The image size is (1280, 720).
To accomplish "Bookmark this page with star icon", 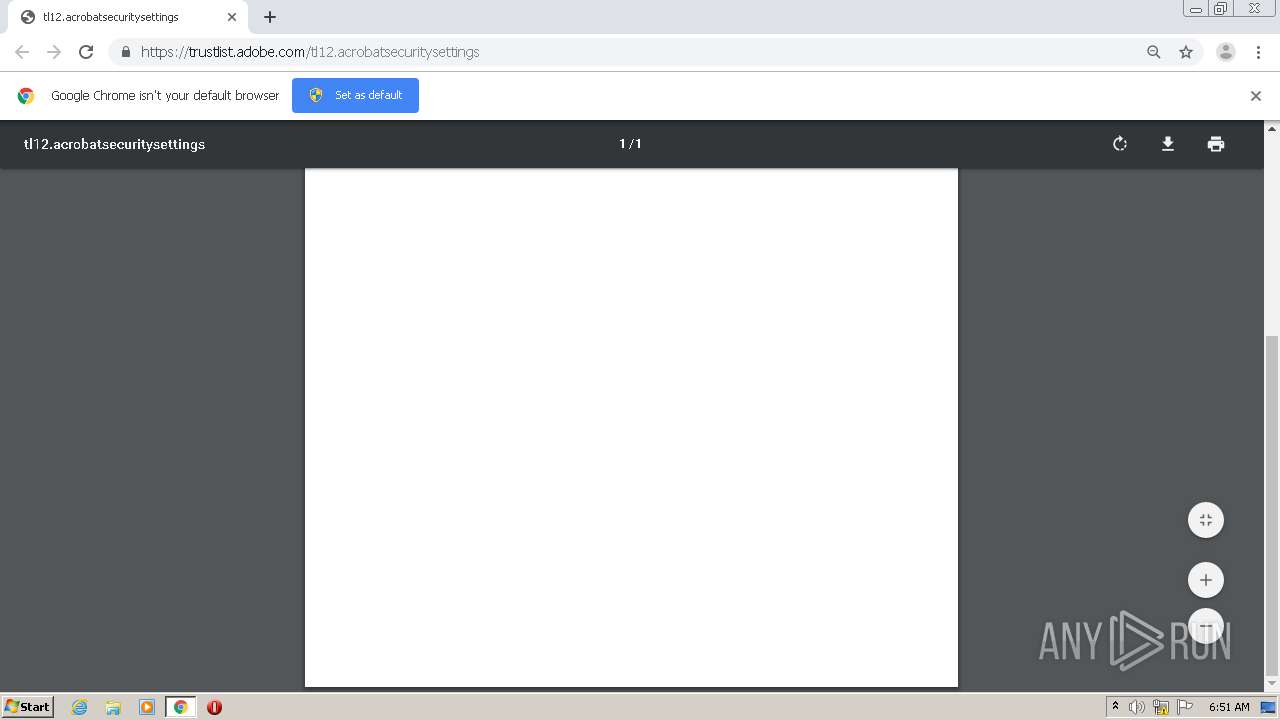I will click(1186, 52).
